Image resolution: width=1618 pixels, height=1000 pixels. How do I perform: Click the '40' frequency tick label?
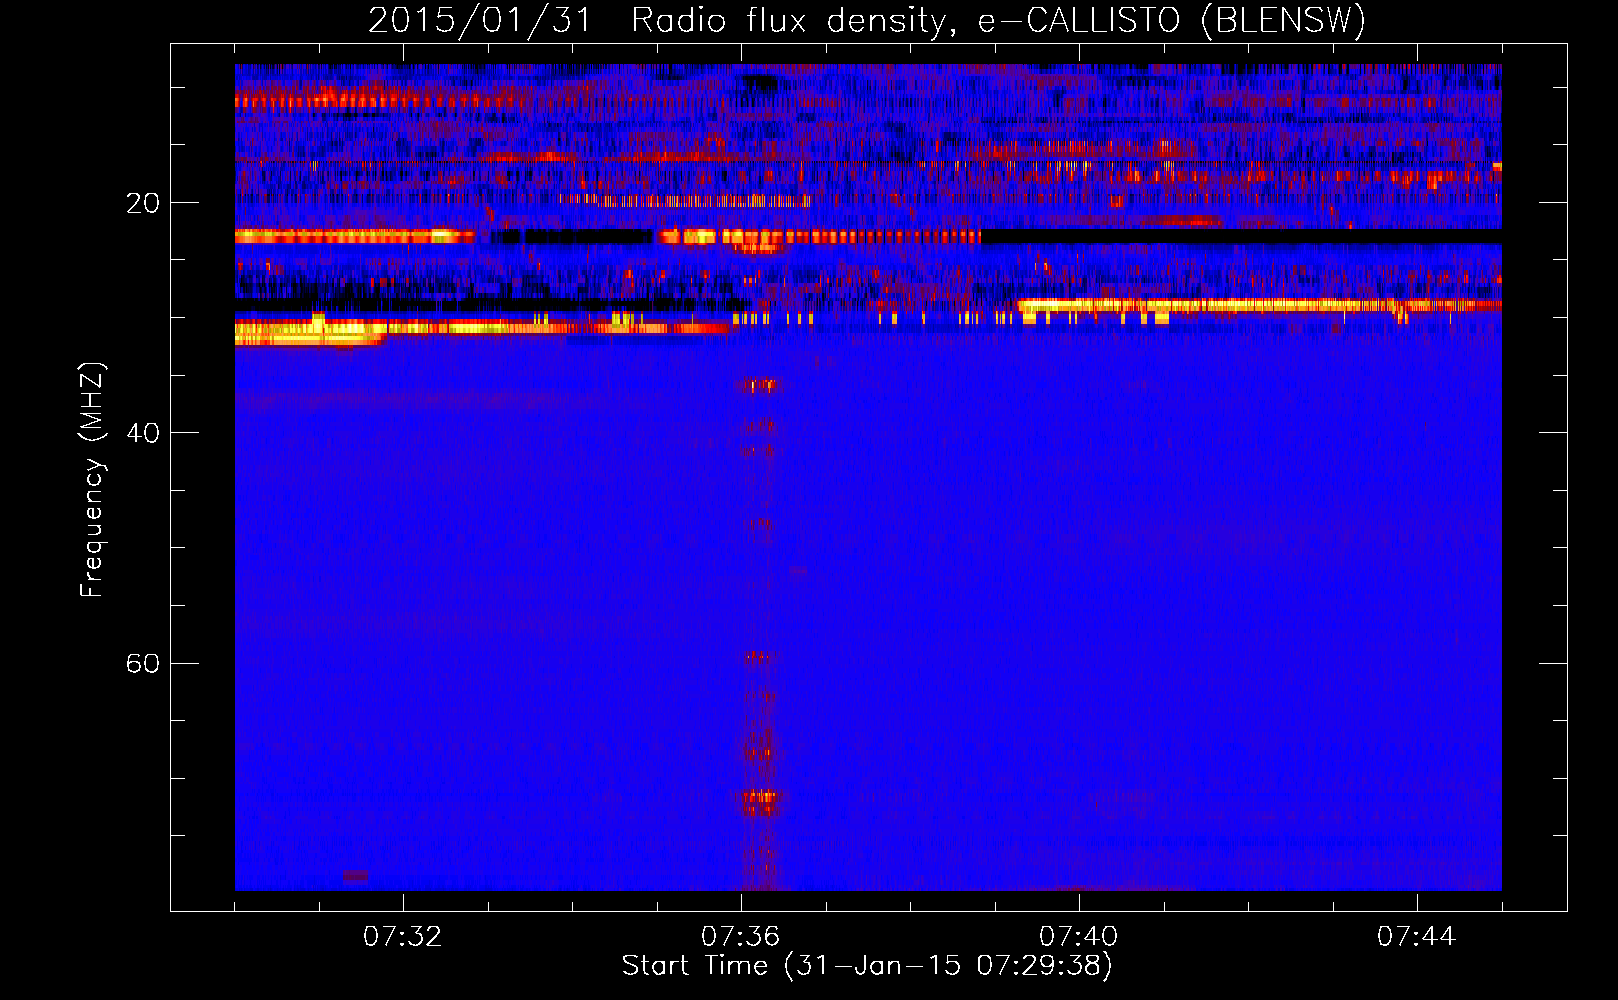tap(143, 433)
